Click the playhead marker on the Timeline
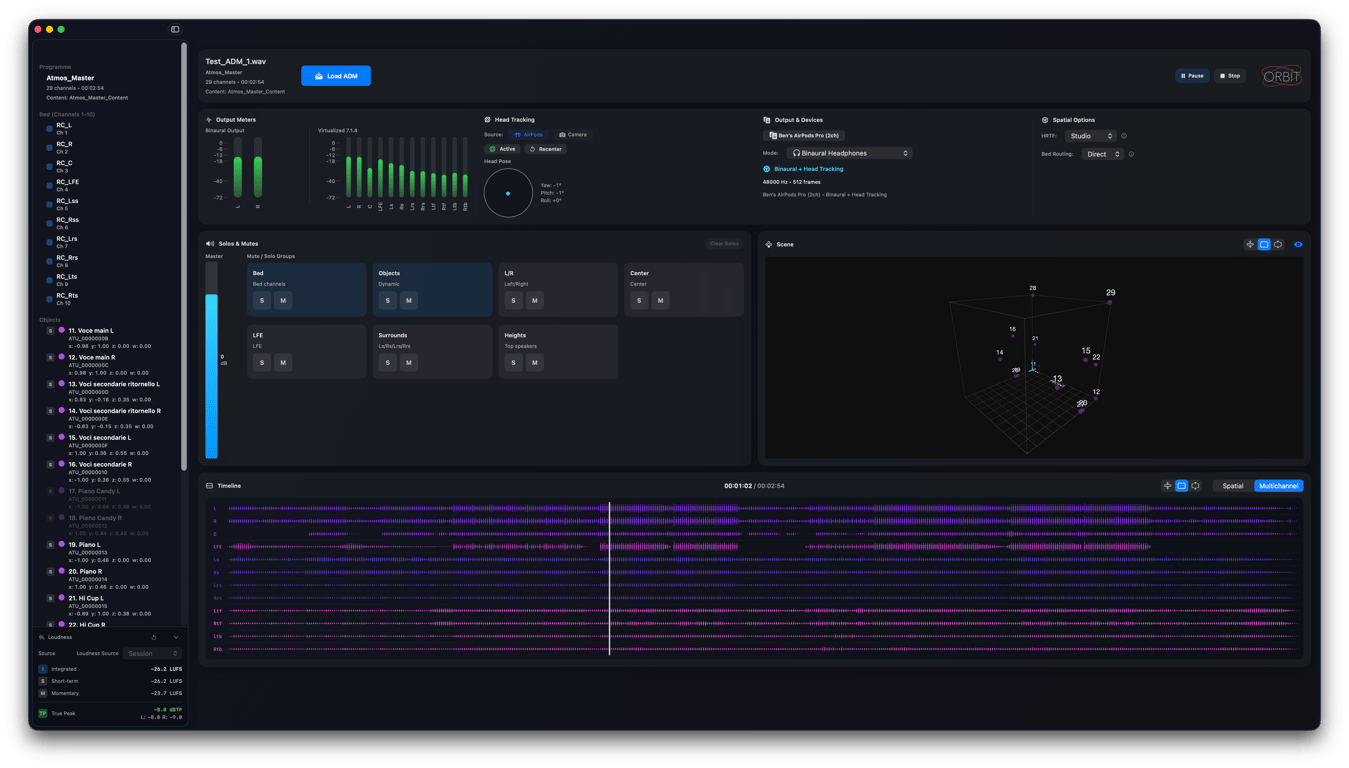 coord(610,575)
